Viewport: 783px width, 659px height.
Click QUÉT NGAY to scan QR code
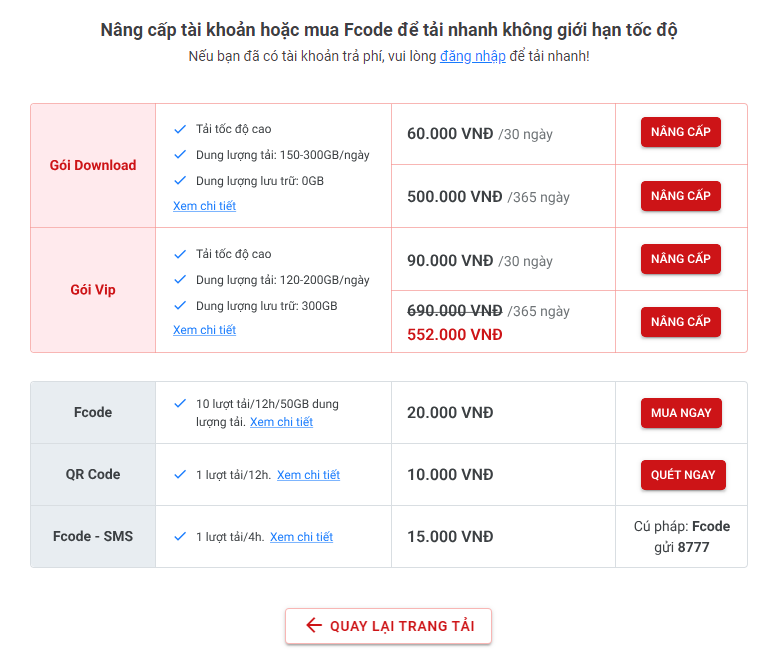(683, 475)
